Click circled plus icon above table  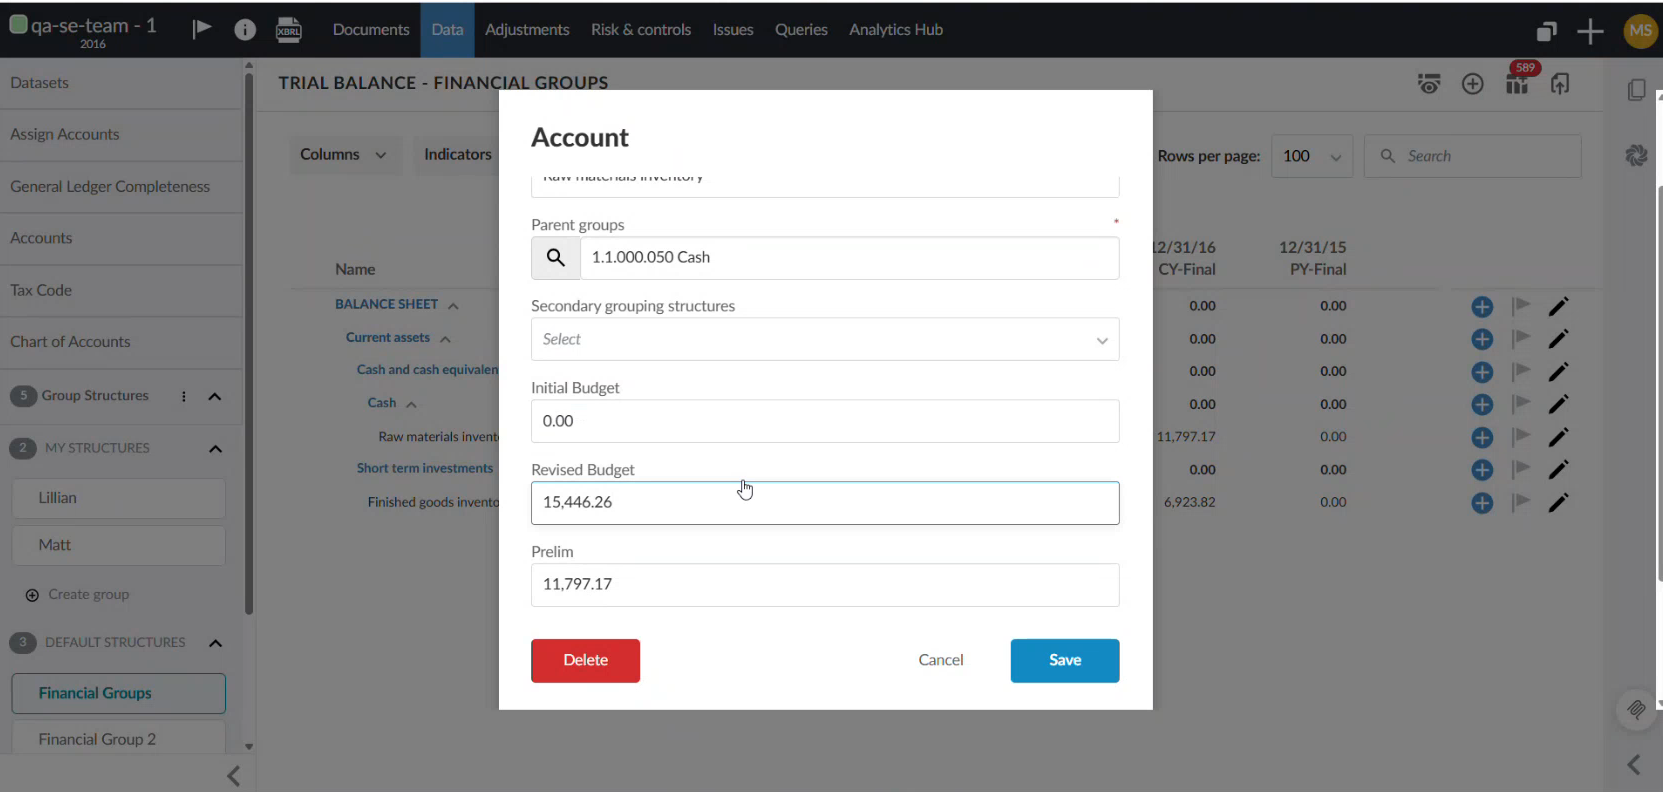click(x=1472, y=84)
